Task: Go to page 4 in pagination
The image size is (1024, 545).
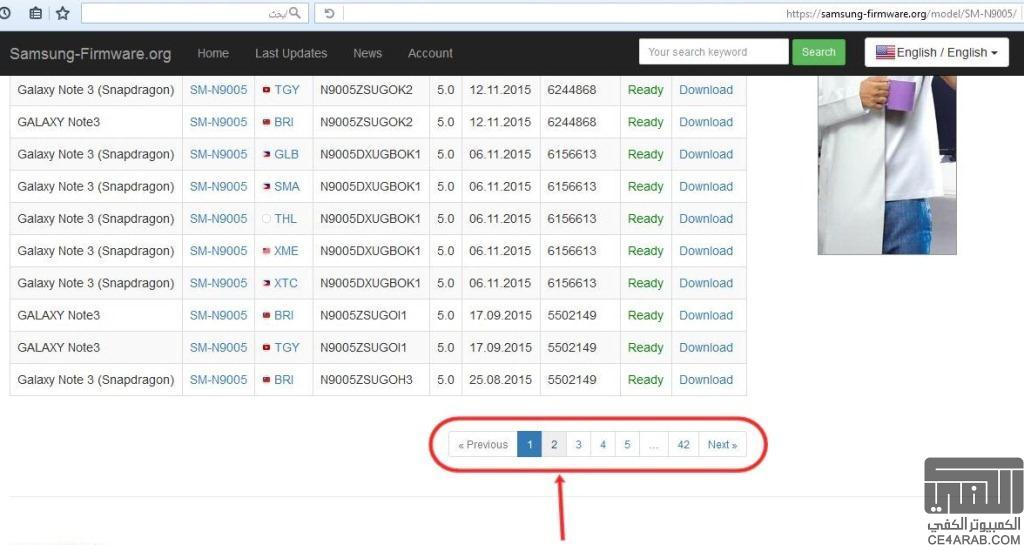Action: pos(603,444)
